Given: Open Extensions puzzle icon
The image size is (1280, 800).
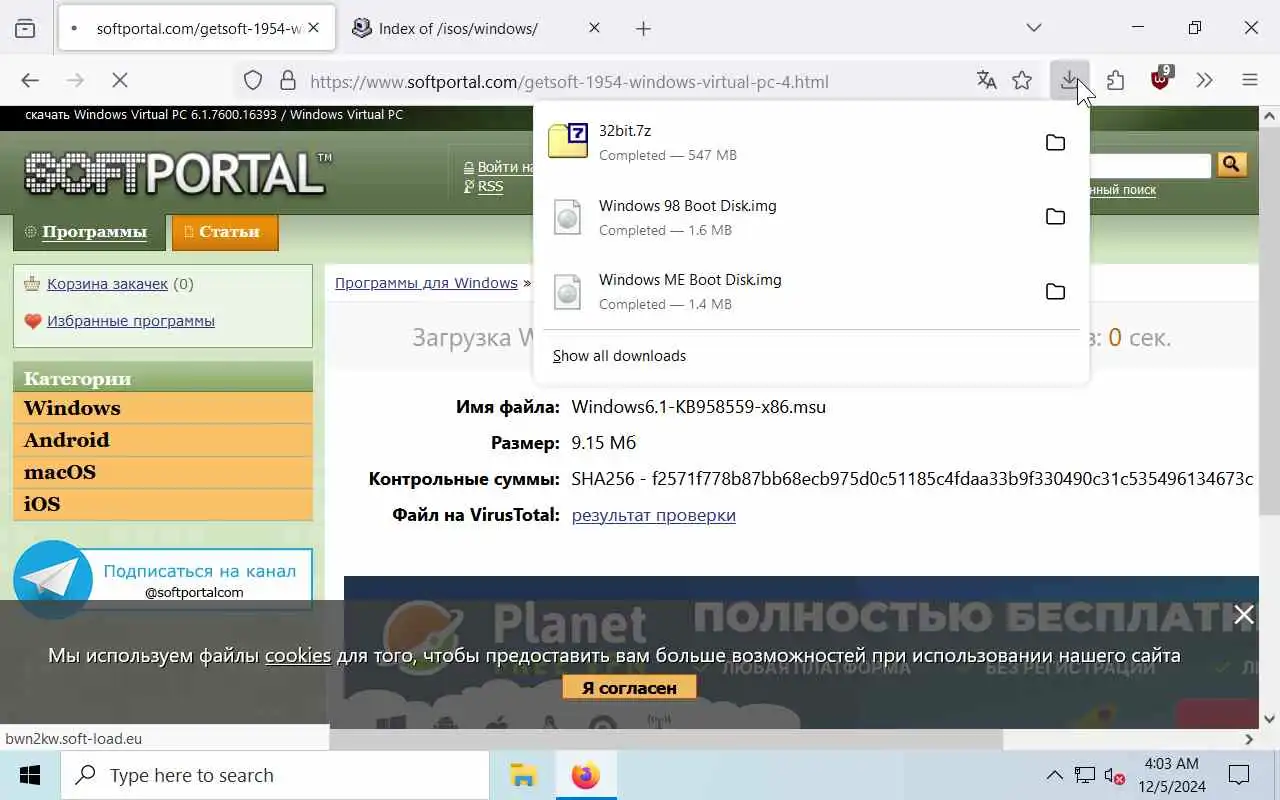Looking at the screenshot, I should click(x=1115, y=81).
